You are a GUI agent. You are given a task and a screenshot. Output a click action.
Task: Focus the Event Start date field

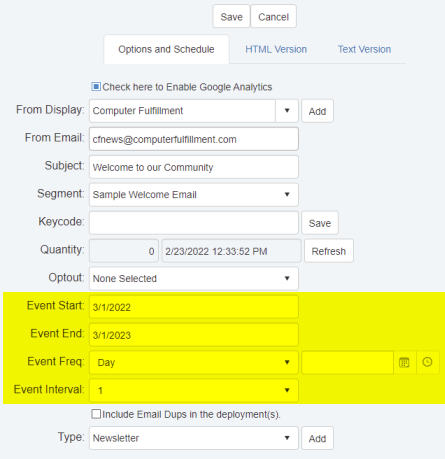(194, 307)
